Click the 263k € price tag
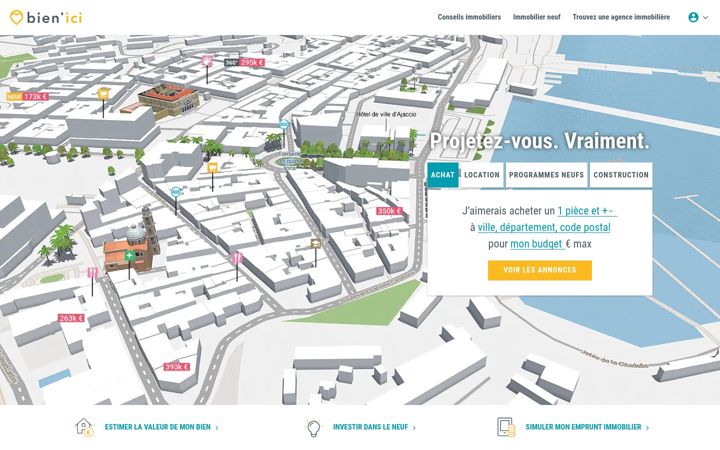The width and height of the screenshot is (720, 450). (71, 318)
